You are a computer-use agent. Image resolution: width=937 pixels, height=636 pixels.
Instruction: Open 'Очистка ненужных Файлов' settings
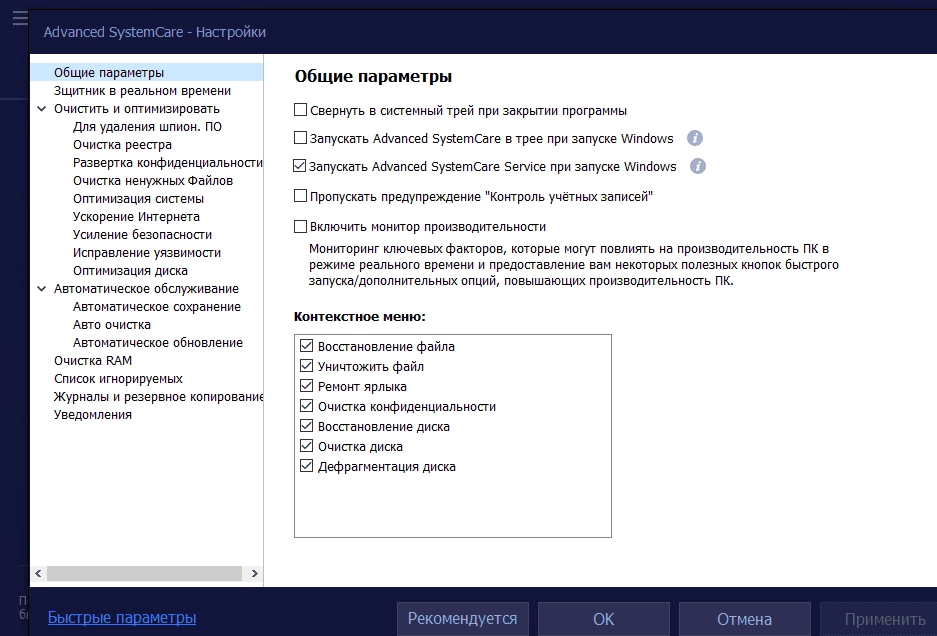152,181
